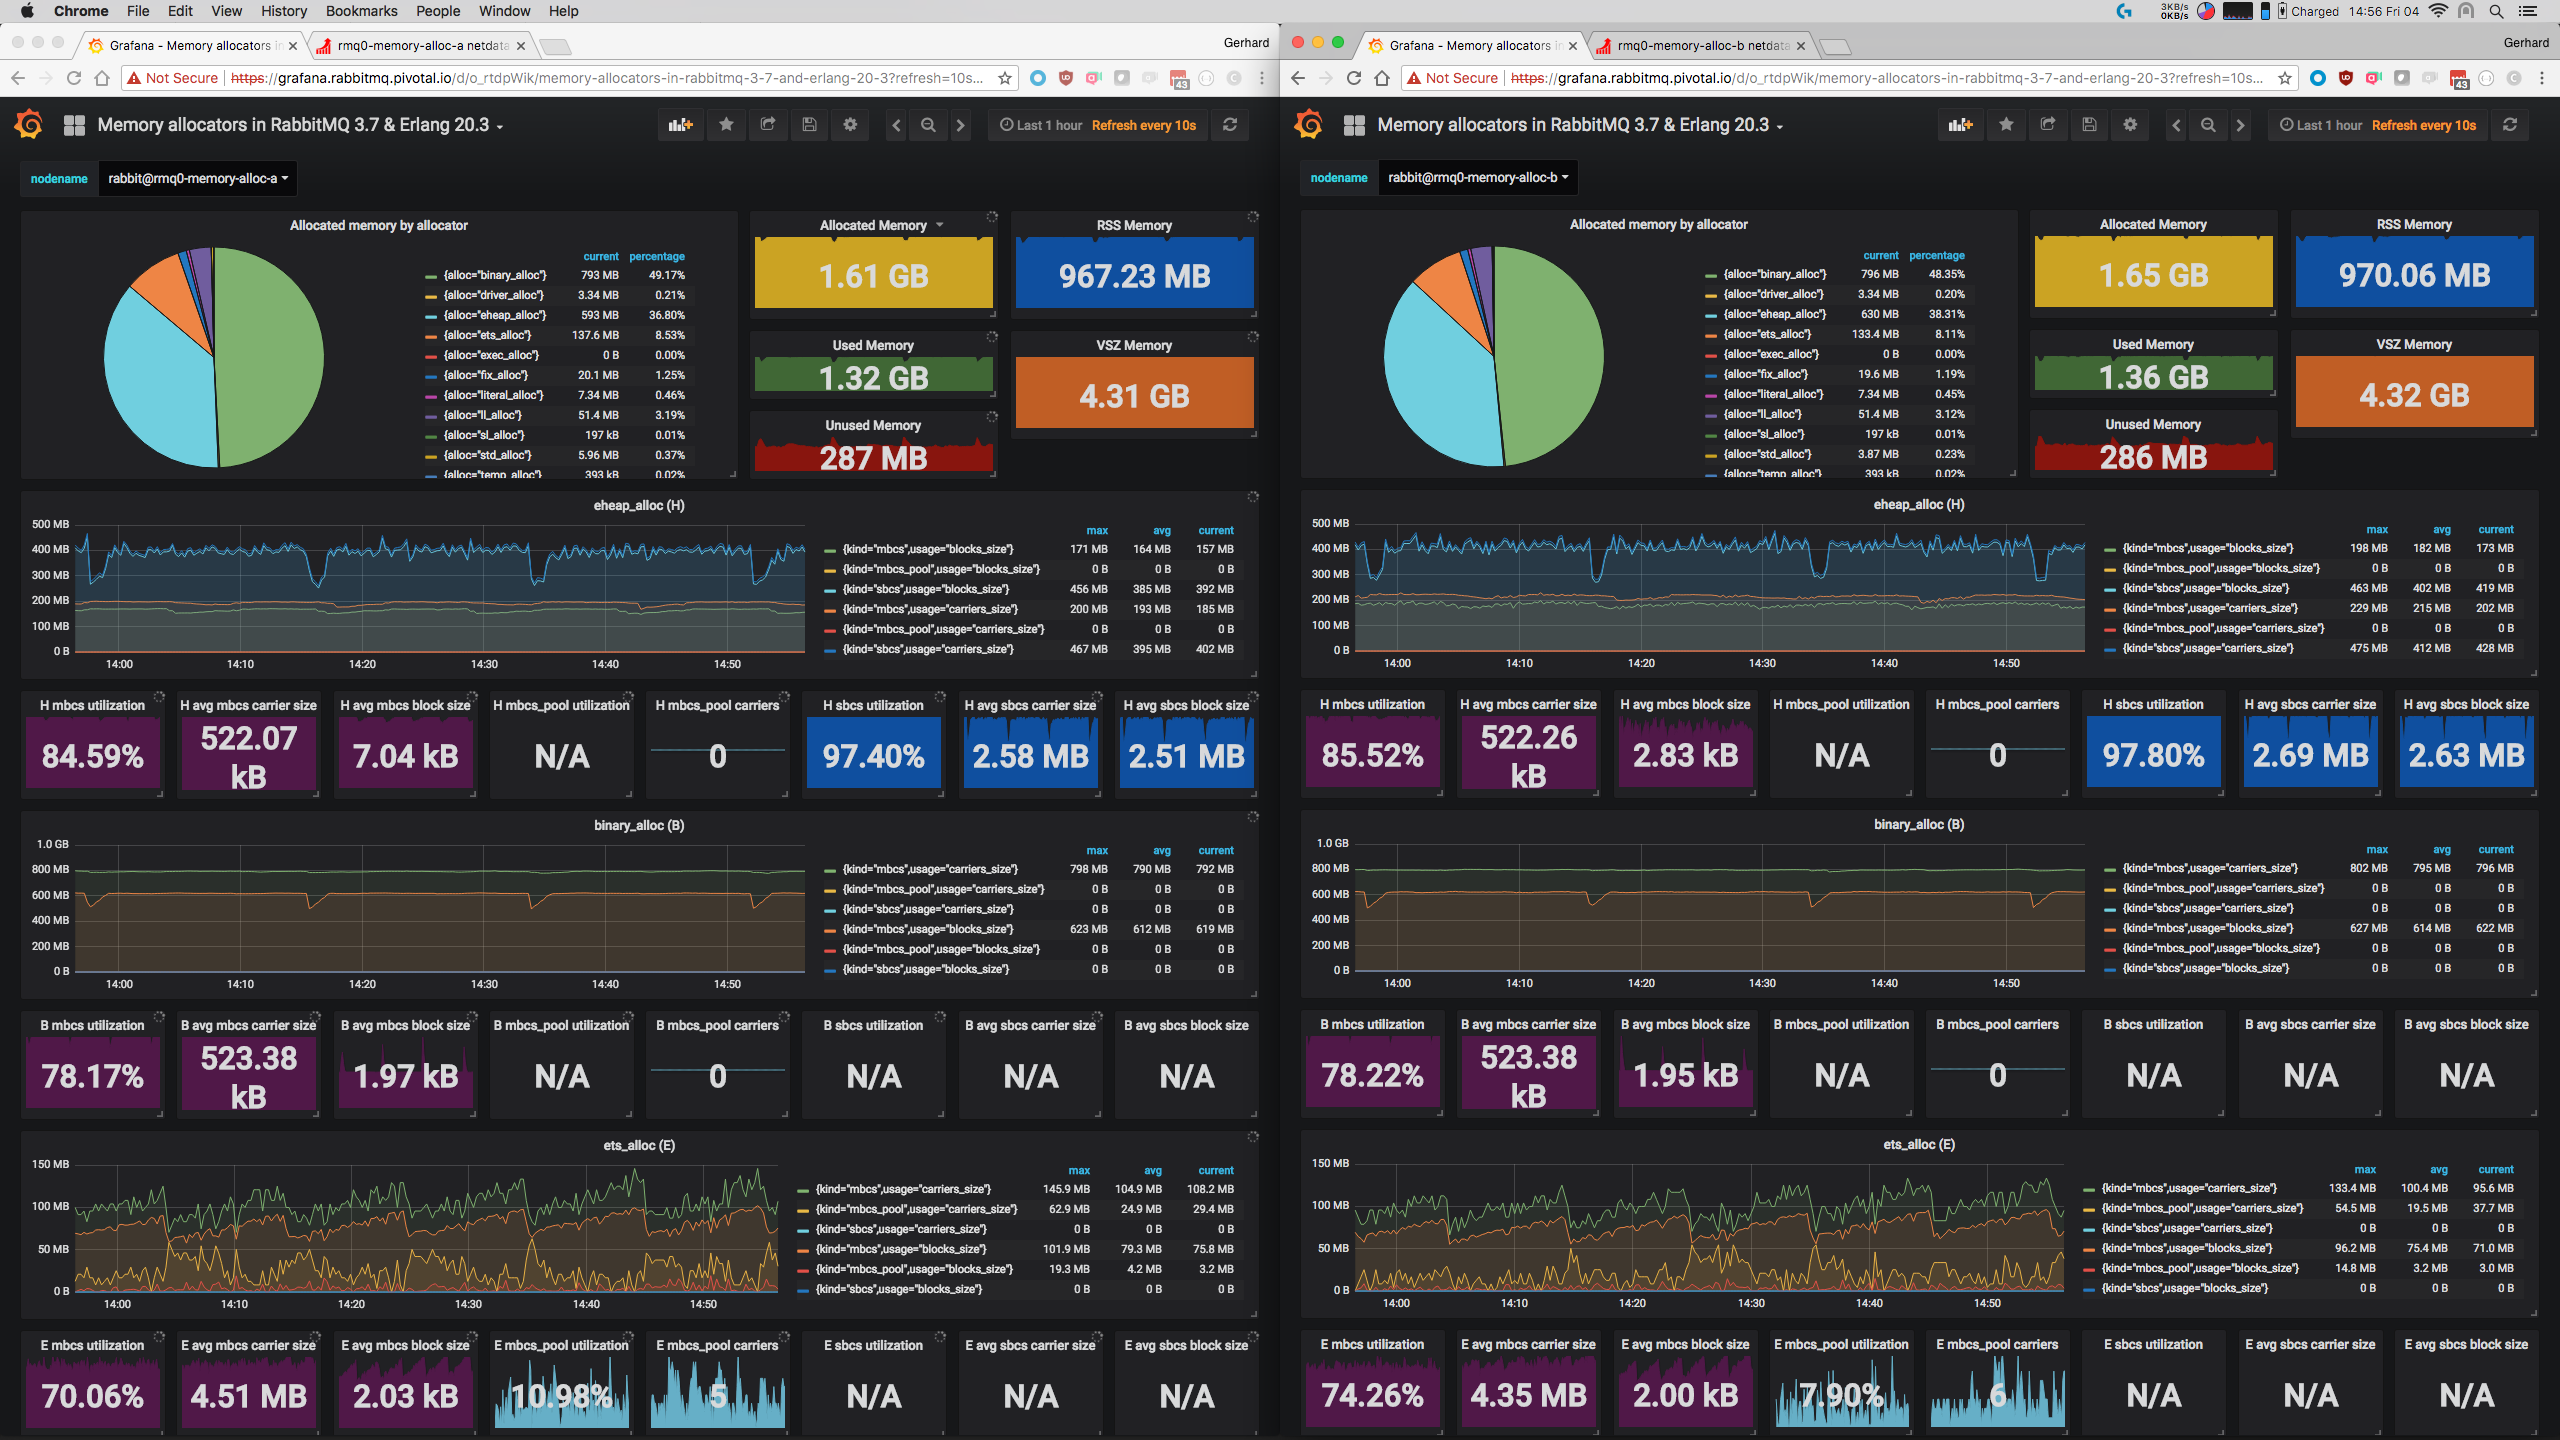Open Chrome's Bookmarks menu
This screenshot has width=2560, height=1440.
pyautogui.click(x=361, y=11)
